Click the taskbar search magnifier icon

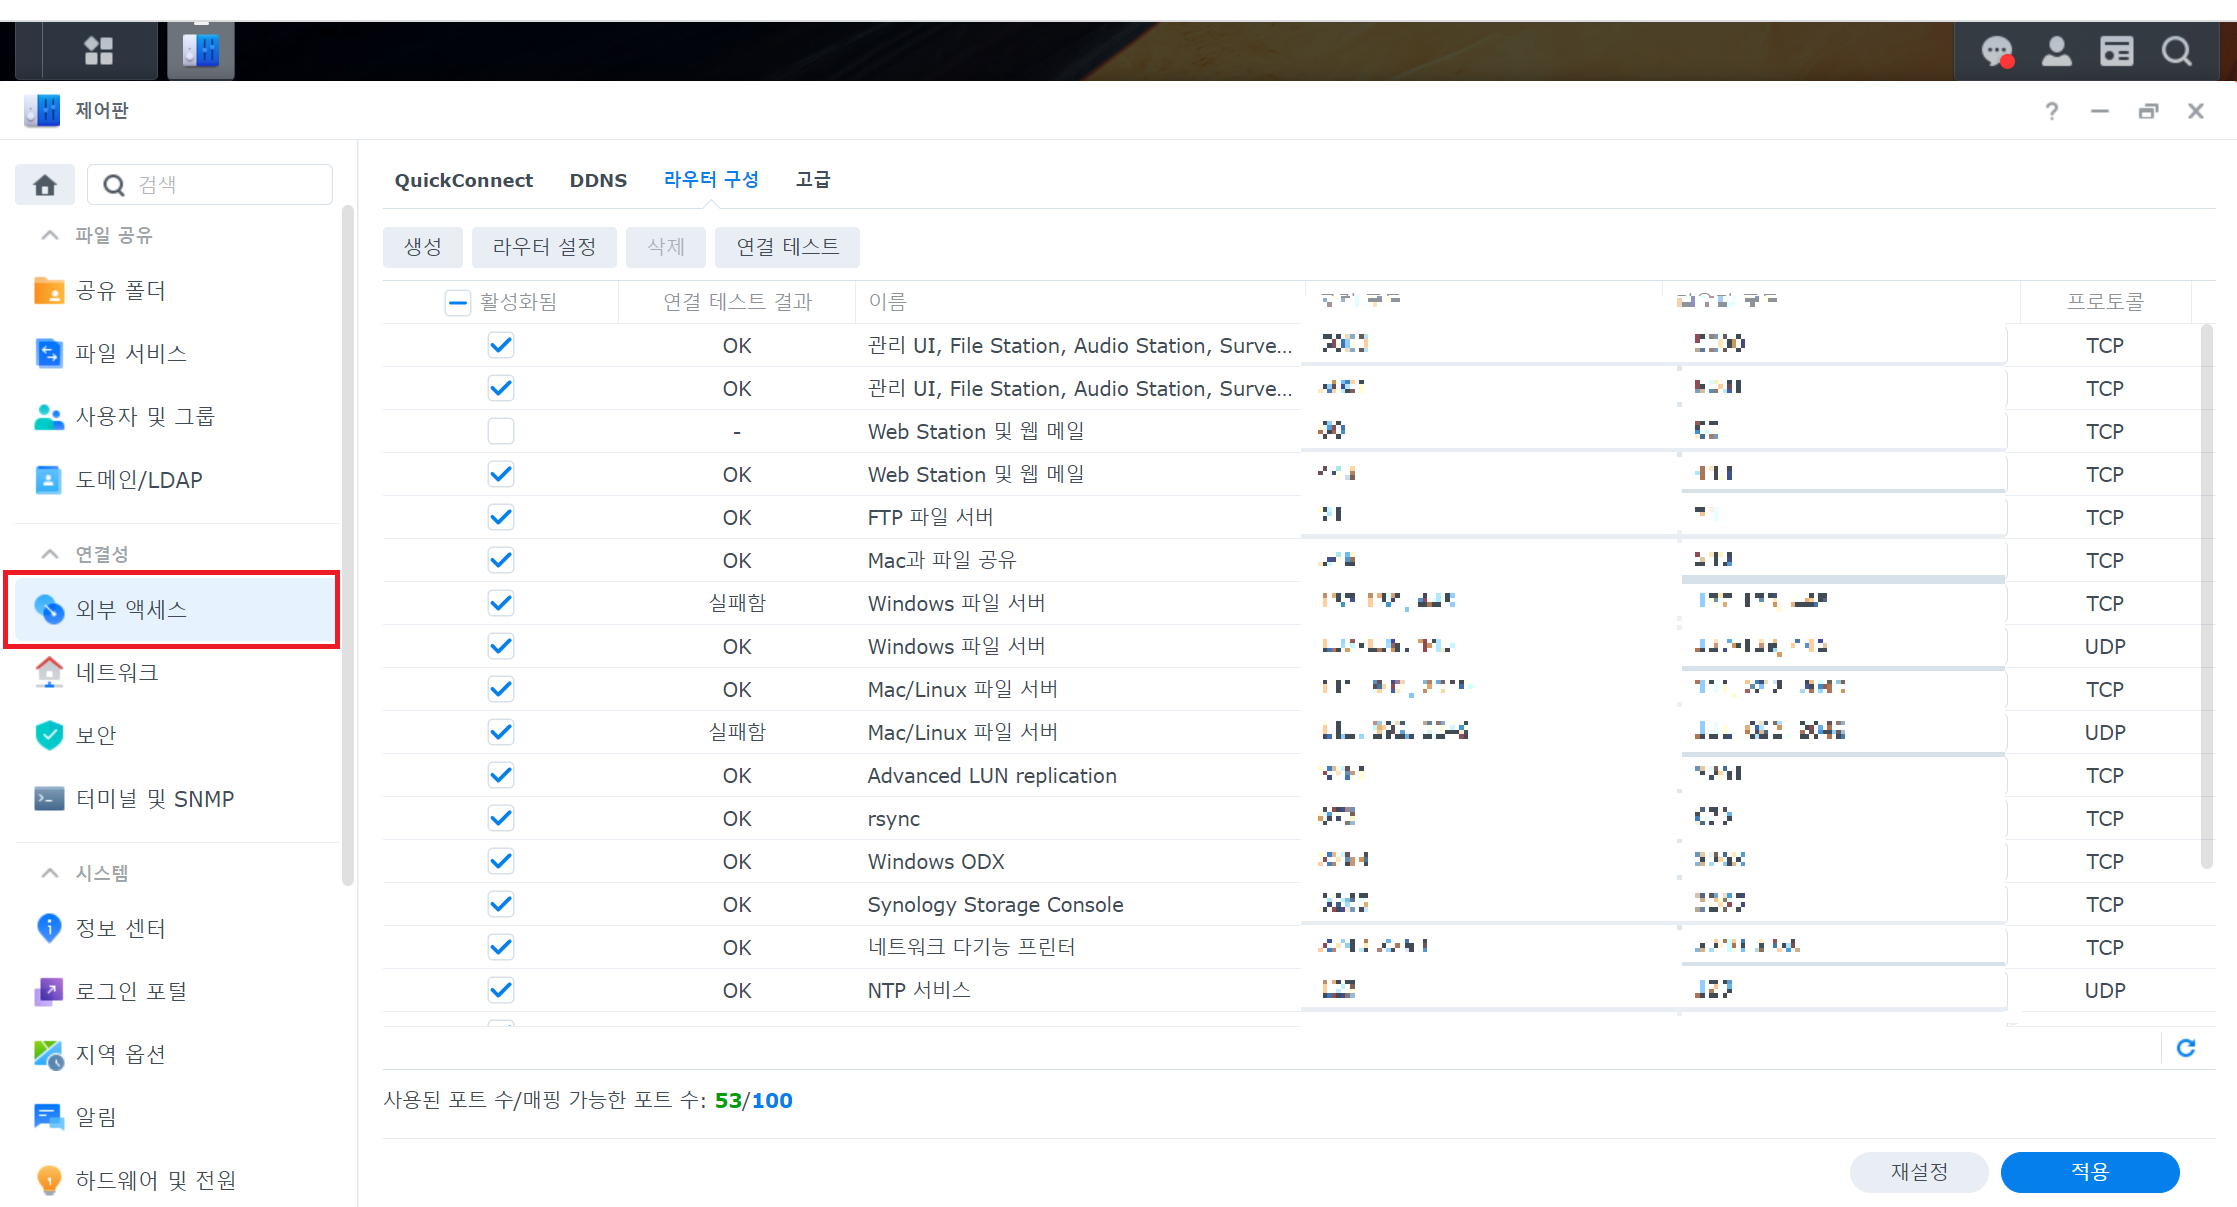pos(2176,51)
